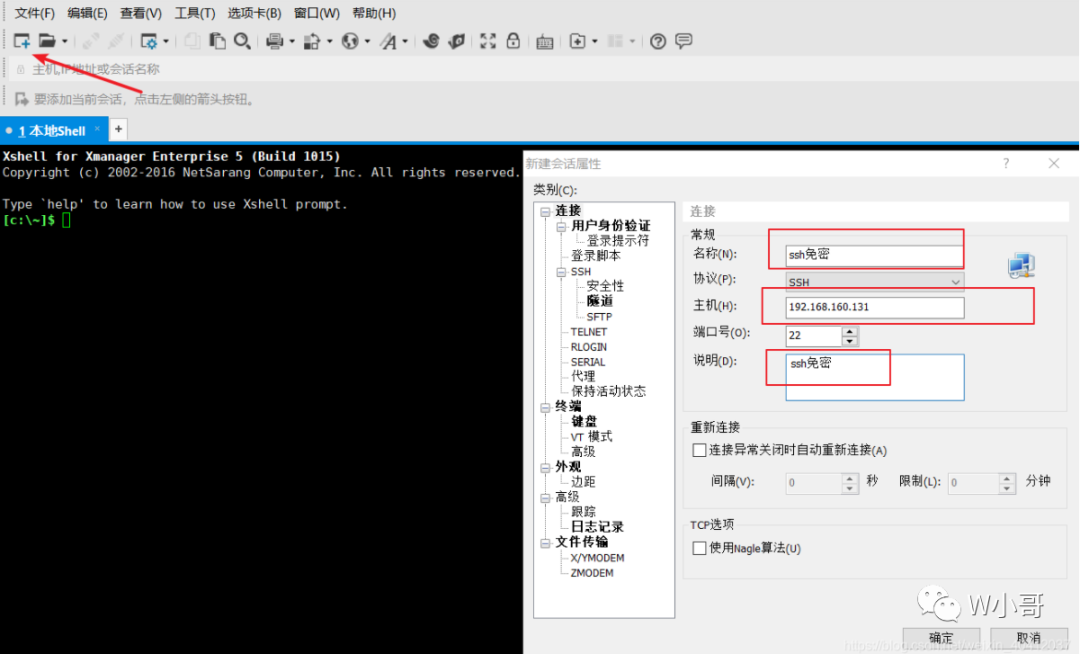Image resolution: width=1080 pixels, height=654 pixels.
Task: Open the 编辑(E) menu
Action: tap(87, 13)
